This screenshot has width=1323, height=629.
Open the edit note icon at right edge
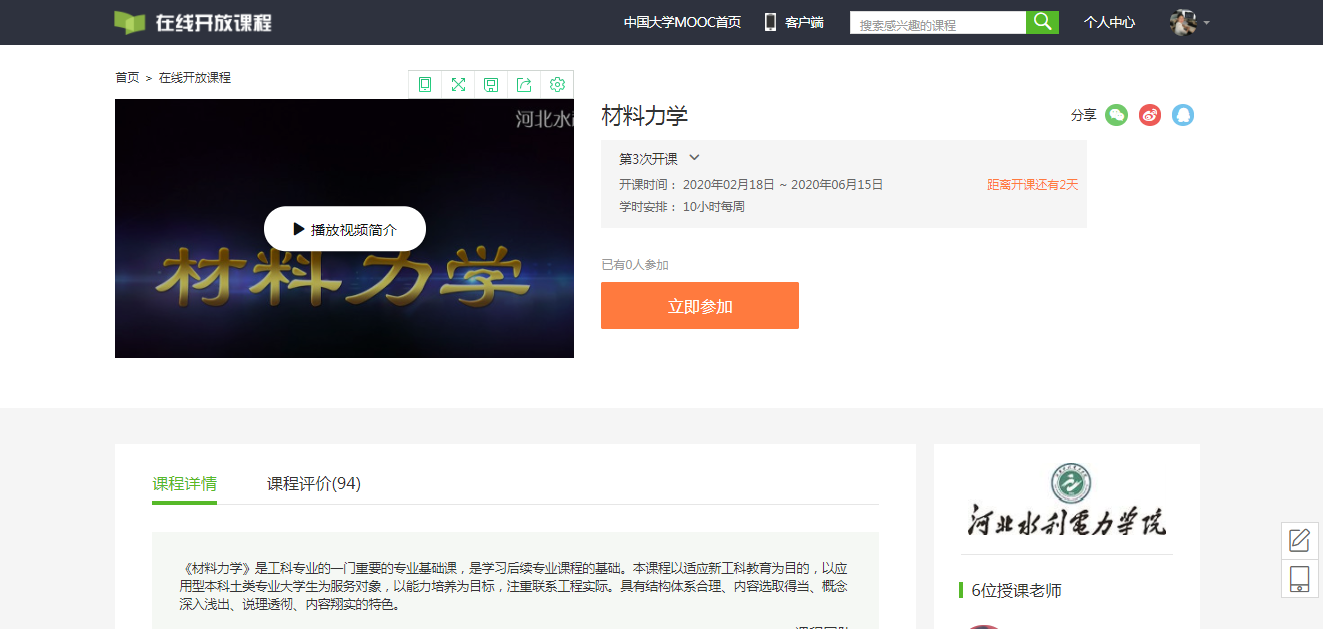pos(1299,541)
